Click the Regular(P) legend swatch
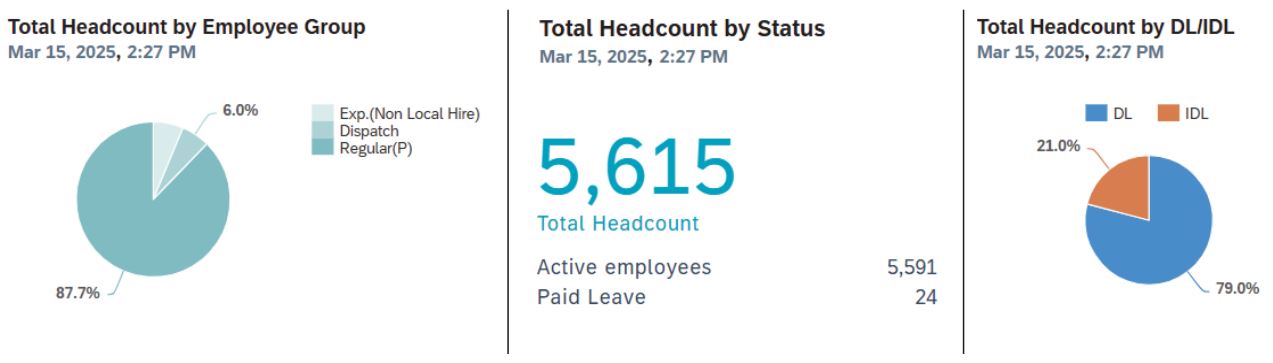This screenshot has width=1273, height=363. [x=322, y=147]
